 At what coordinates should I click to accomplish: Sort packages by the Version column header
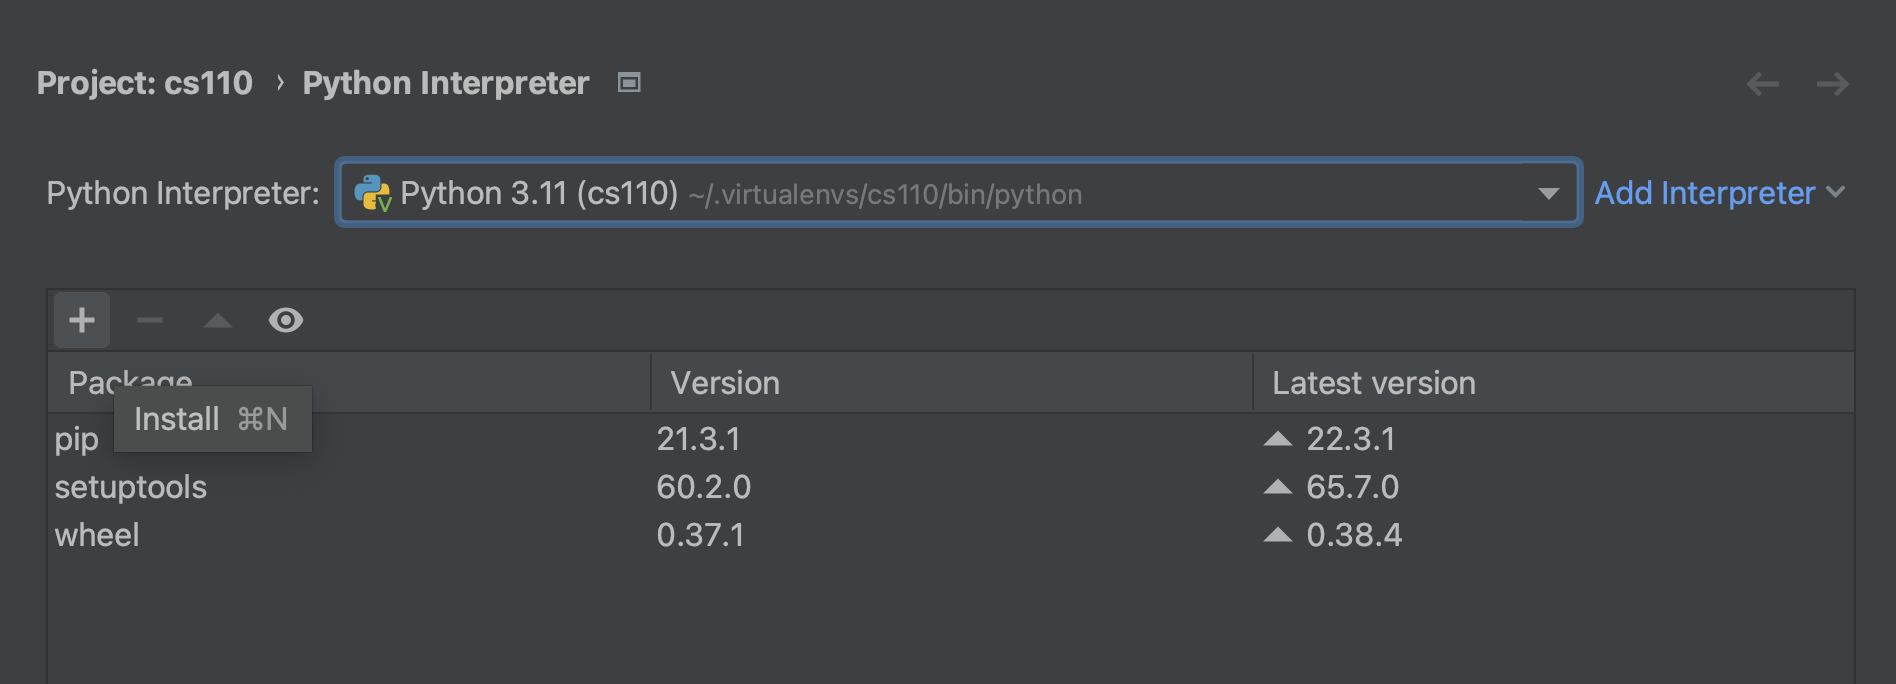pyautogui.click(x=727, y=382)
